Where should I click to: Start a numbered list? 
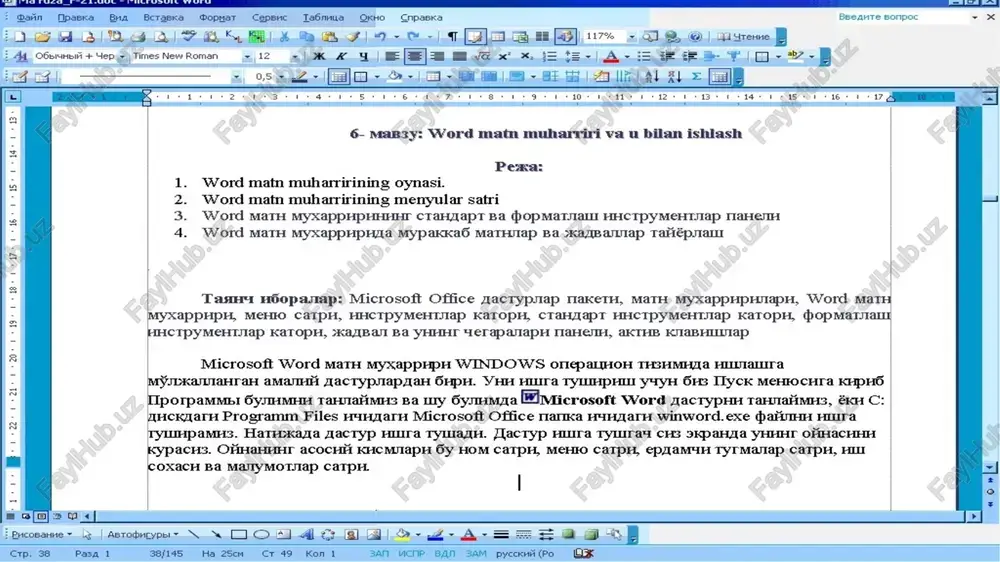(549, 57)
